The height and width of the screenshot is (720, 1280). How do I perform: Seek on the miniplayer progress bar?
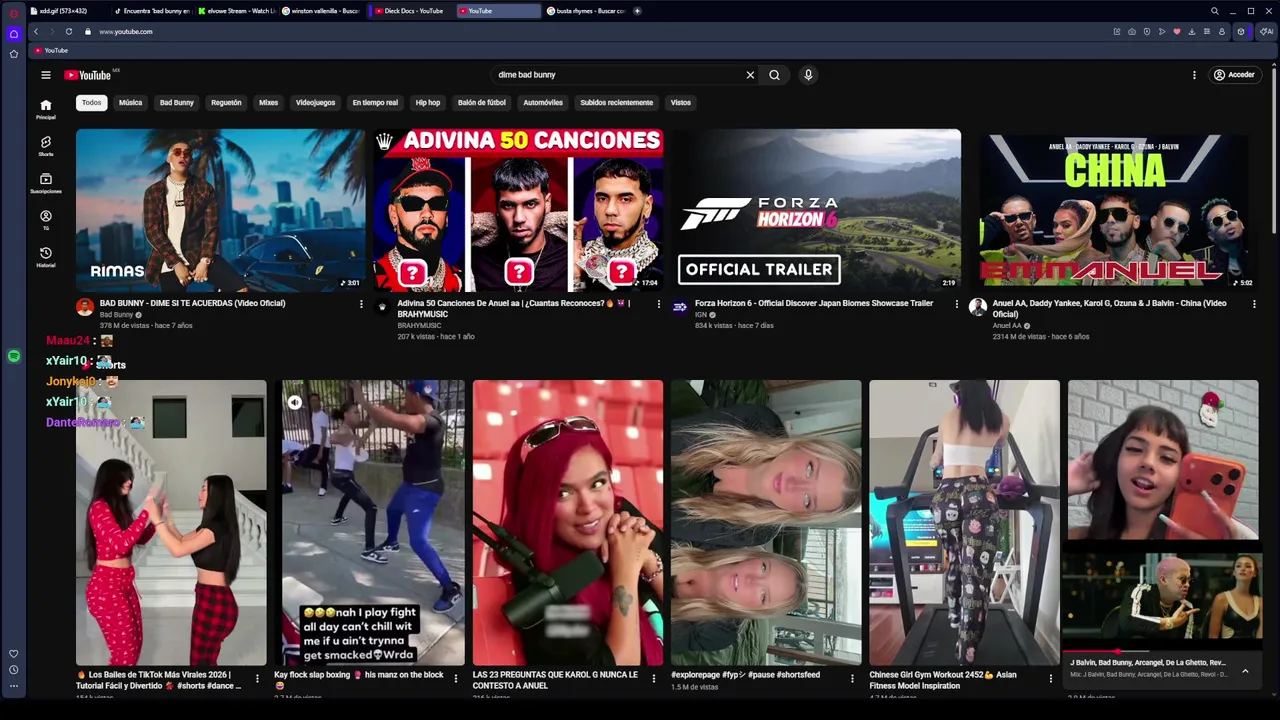(x=1161, y=652)
